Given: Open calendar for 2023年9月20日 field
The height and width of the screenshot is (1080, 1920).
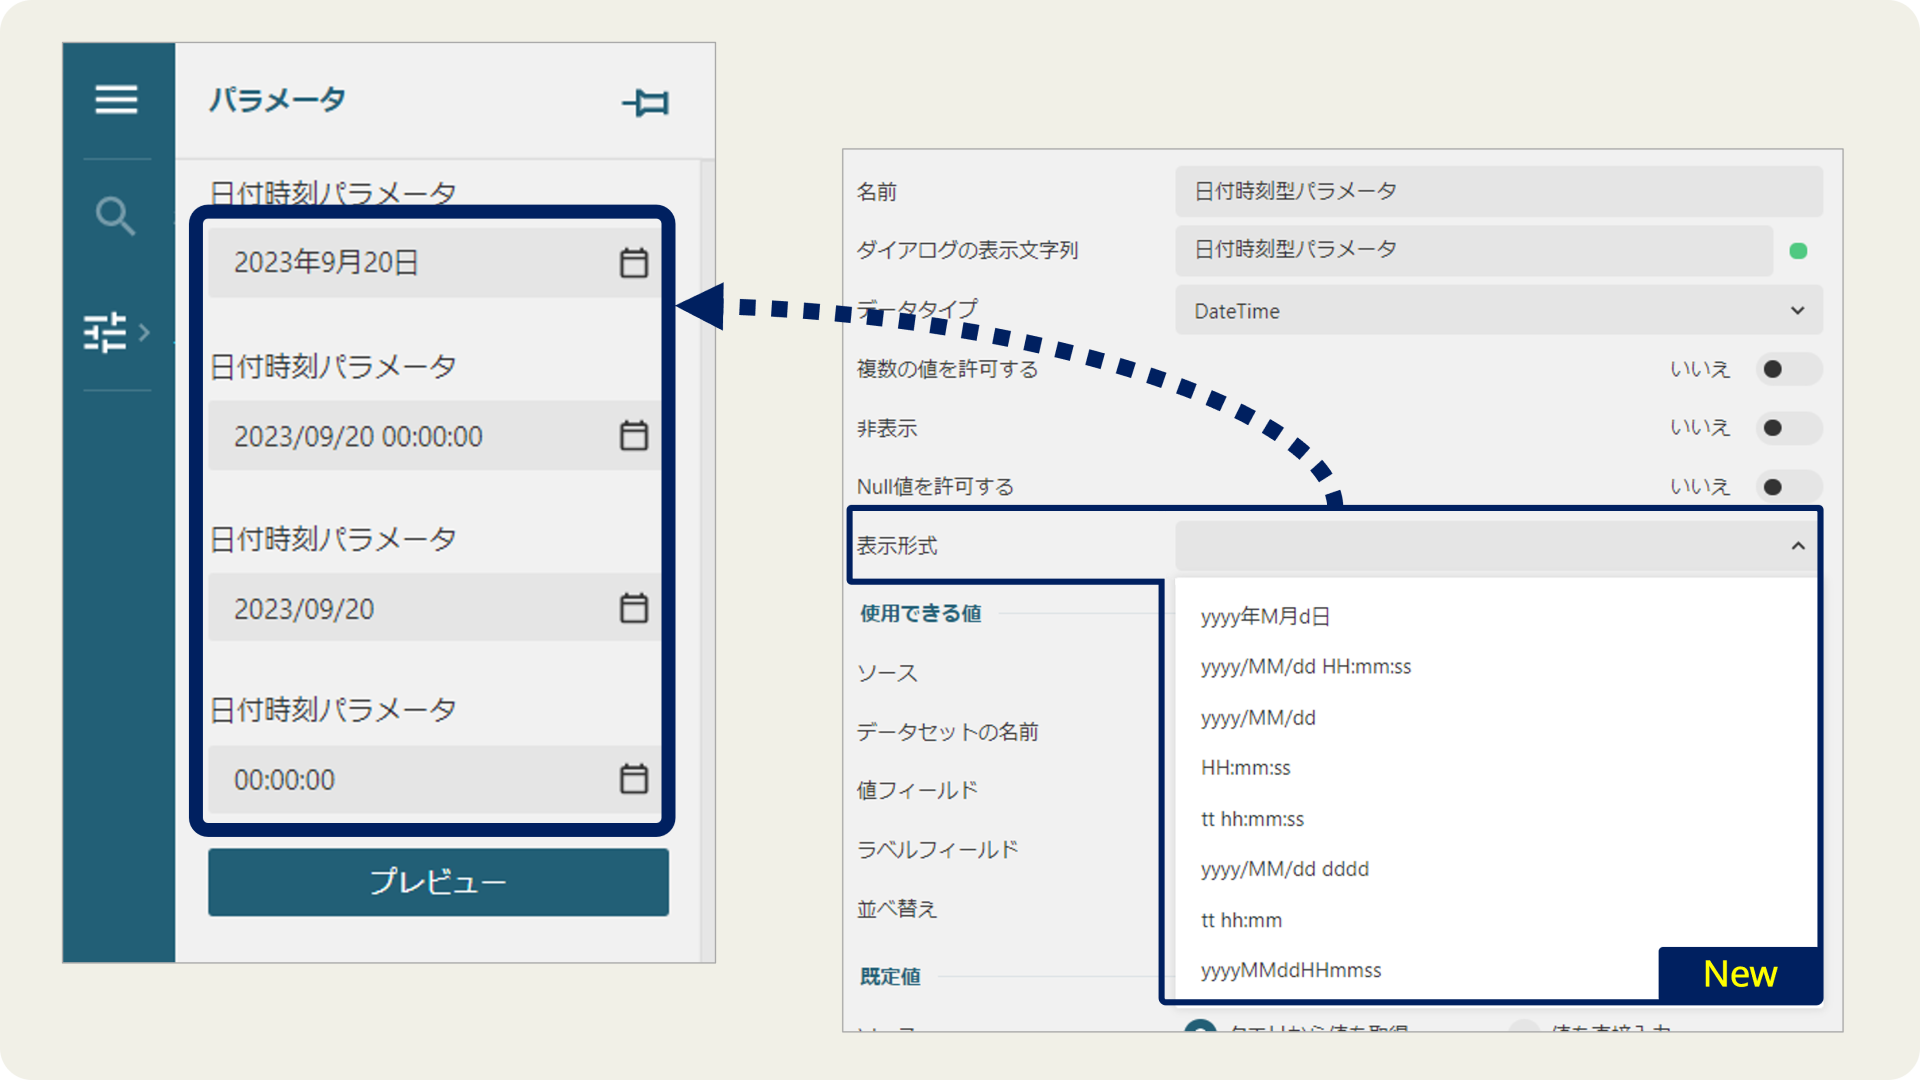Looking at the screenshot, I should 634,262.
